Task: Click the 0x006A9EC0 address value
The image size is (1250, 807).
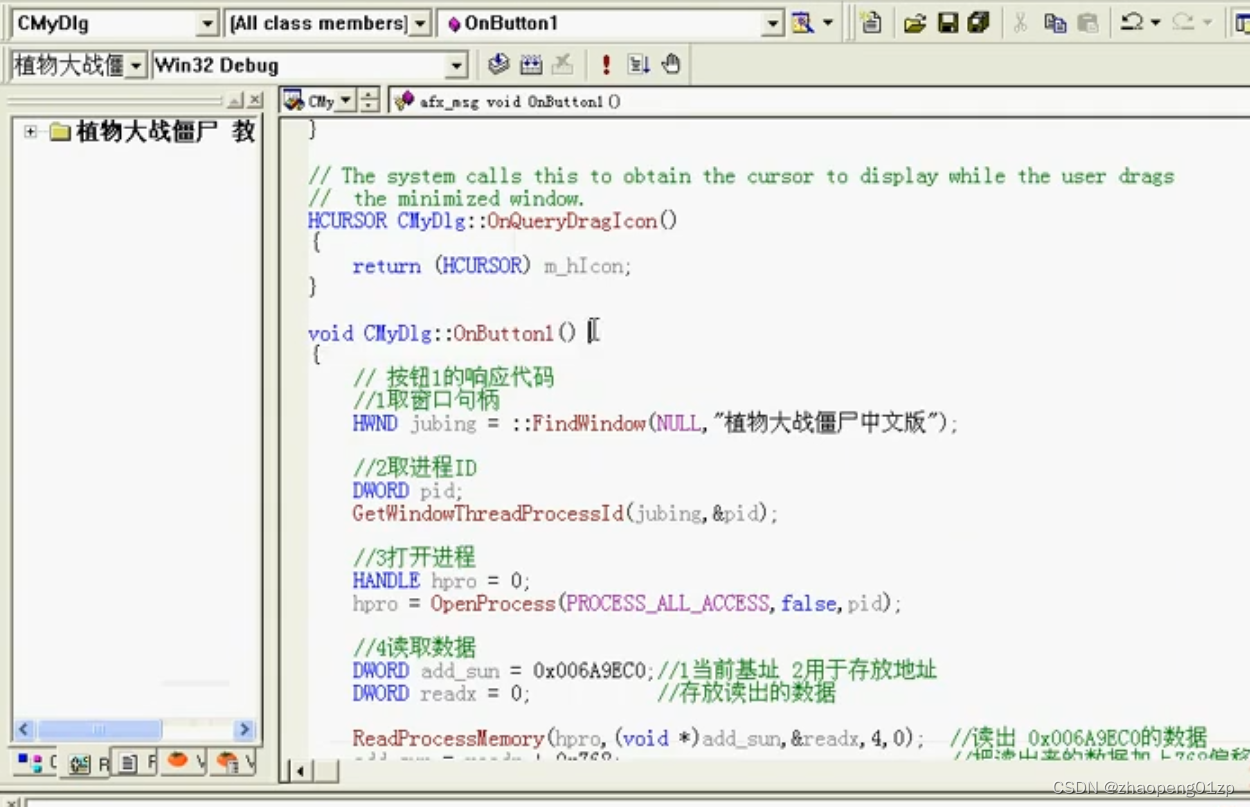Action: coord(592,670)
